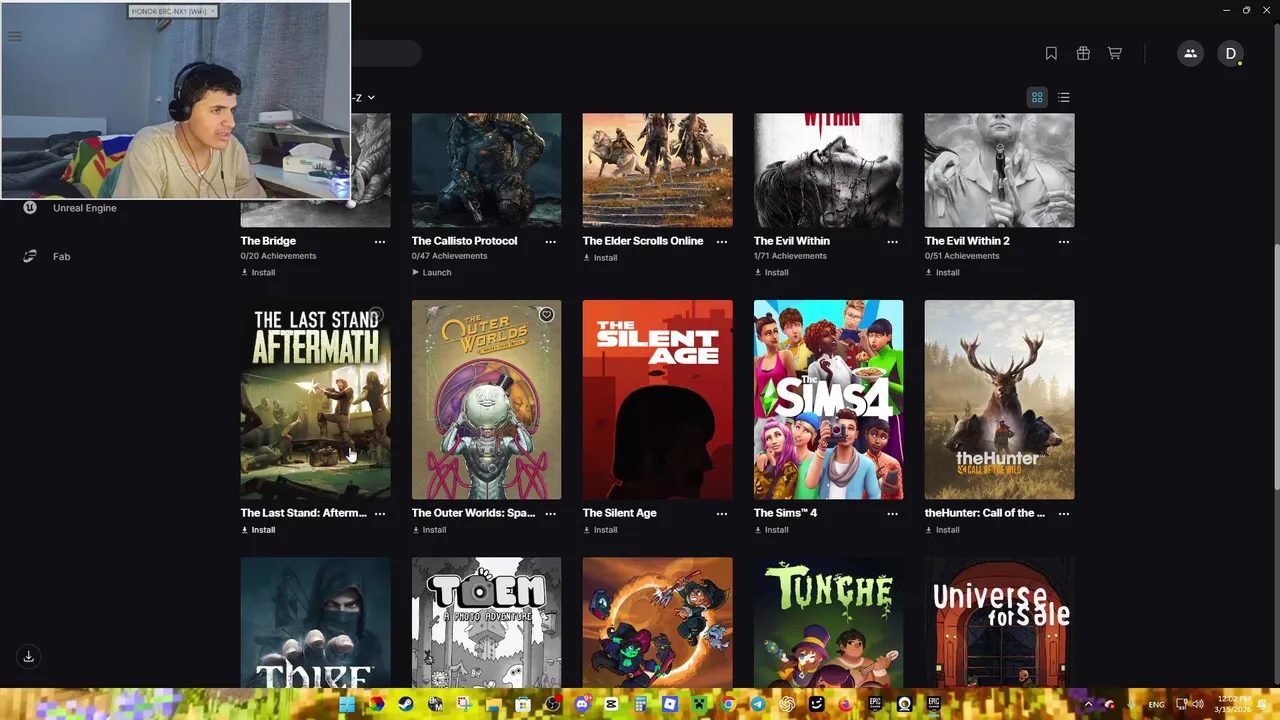
Task: Open options menu for theHunter: Call of the Wild
Action: (1064, 514)
